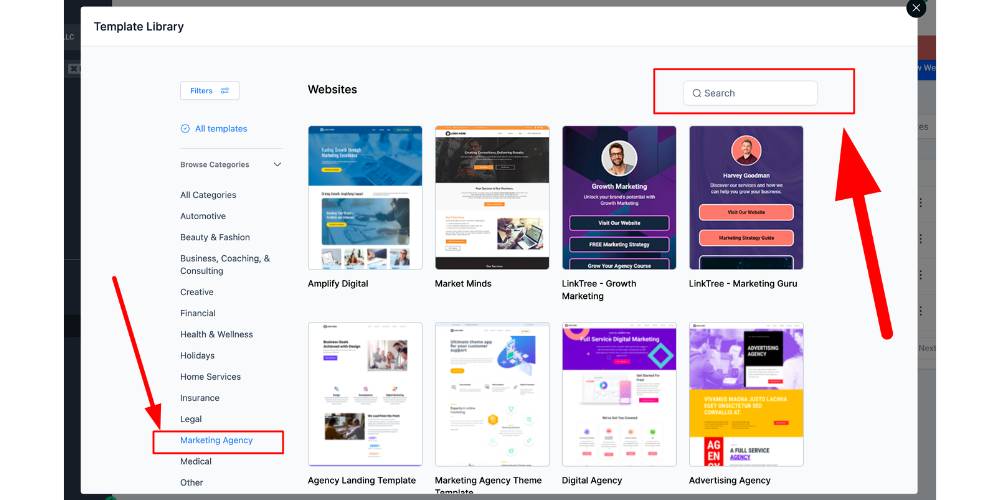Choose the Automotive category
Image resolution: width=1000 pixels, height=500 pixels.
point(203,216)
